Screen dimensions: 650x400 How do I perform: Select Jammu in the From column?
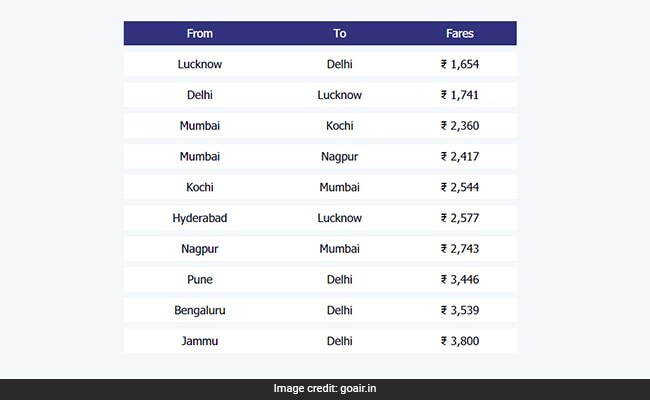coord(200,341)
